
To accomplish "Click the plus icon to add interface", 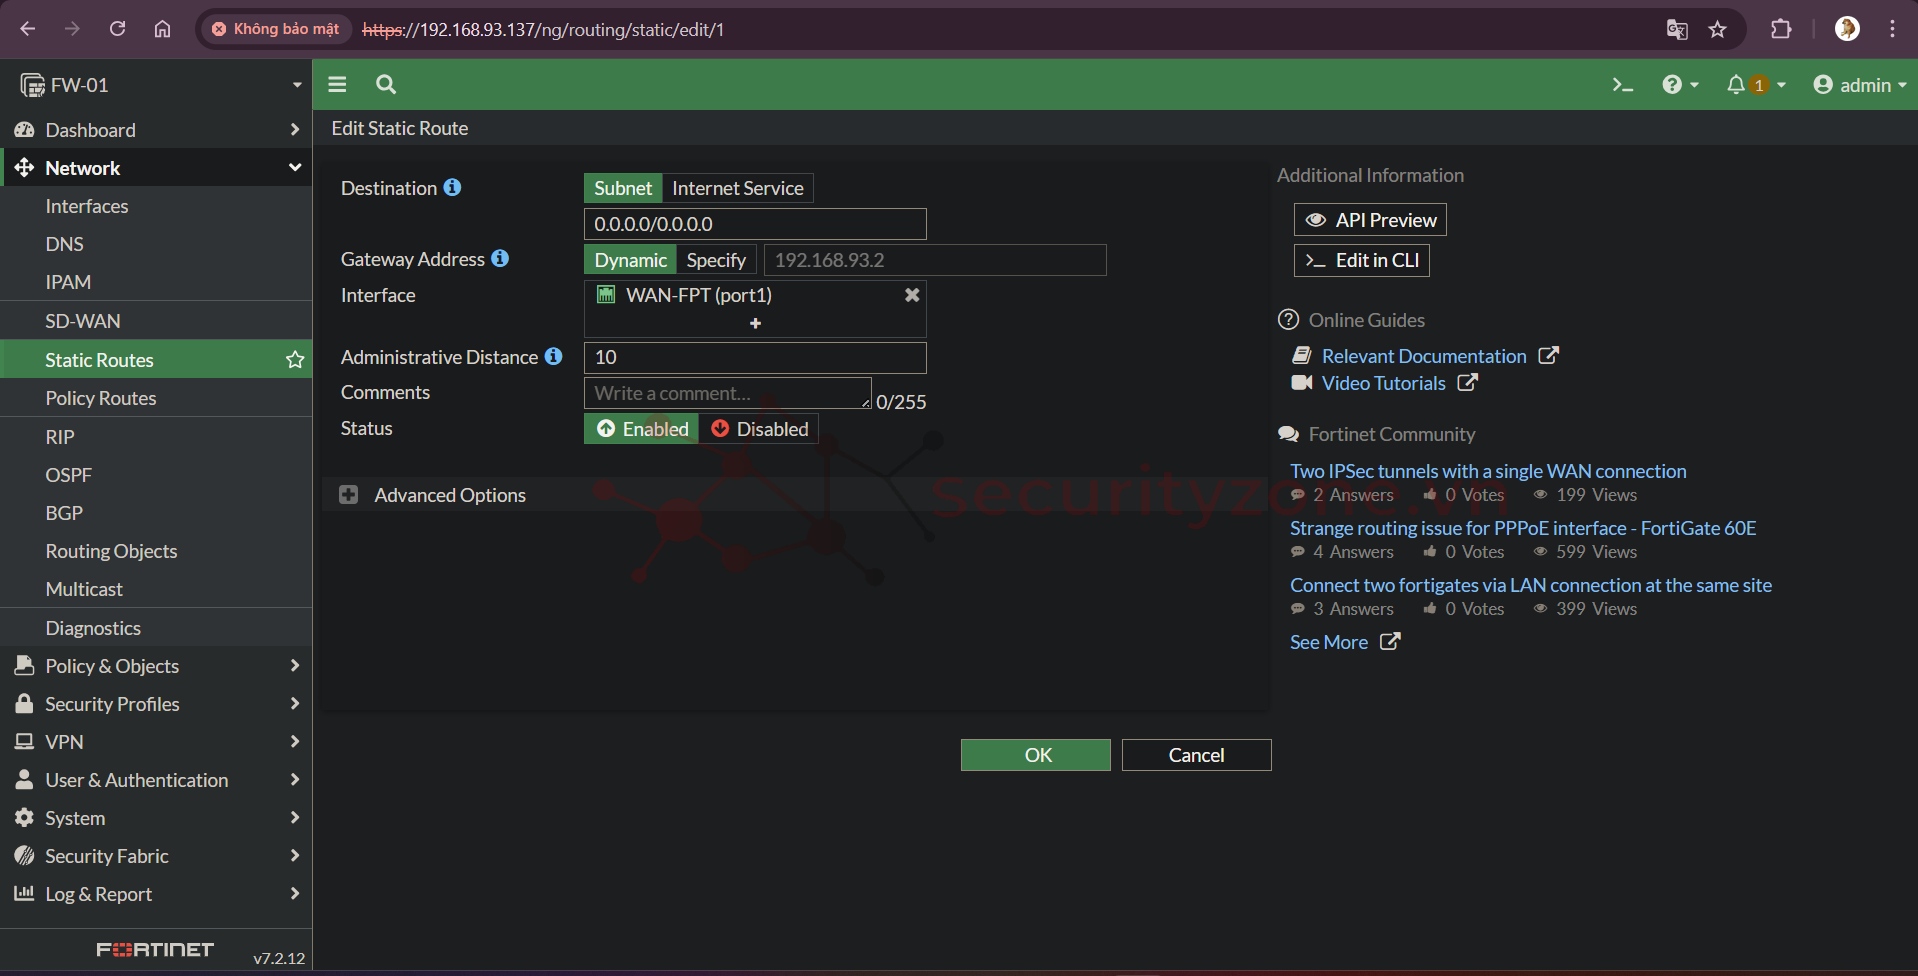I will 755,323.
